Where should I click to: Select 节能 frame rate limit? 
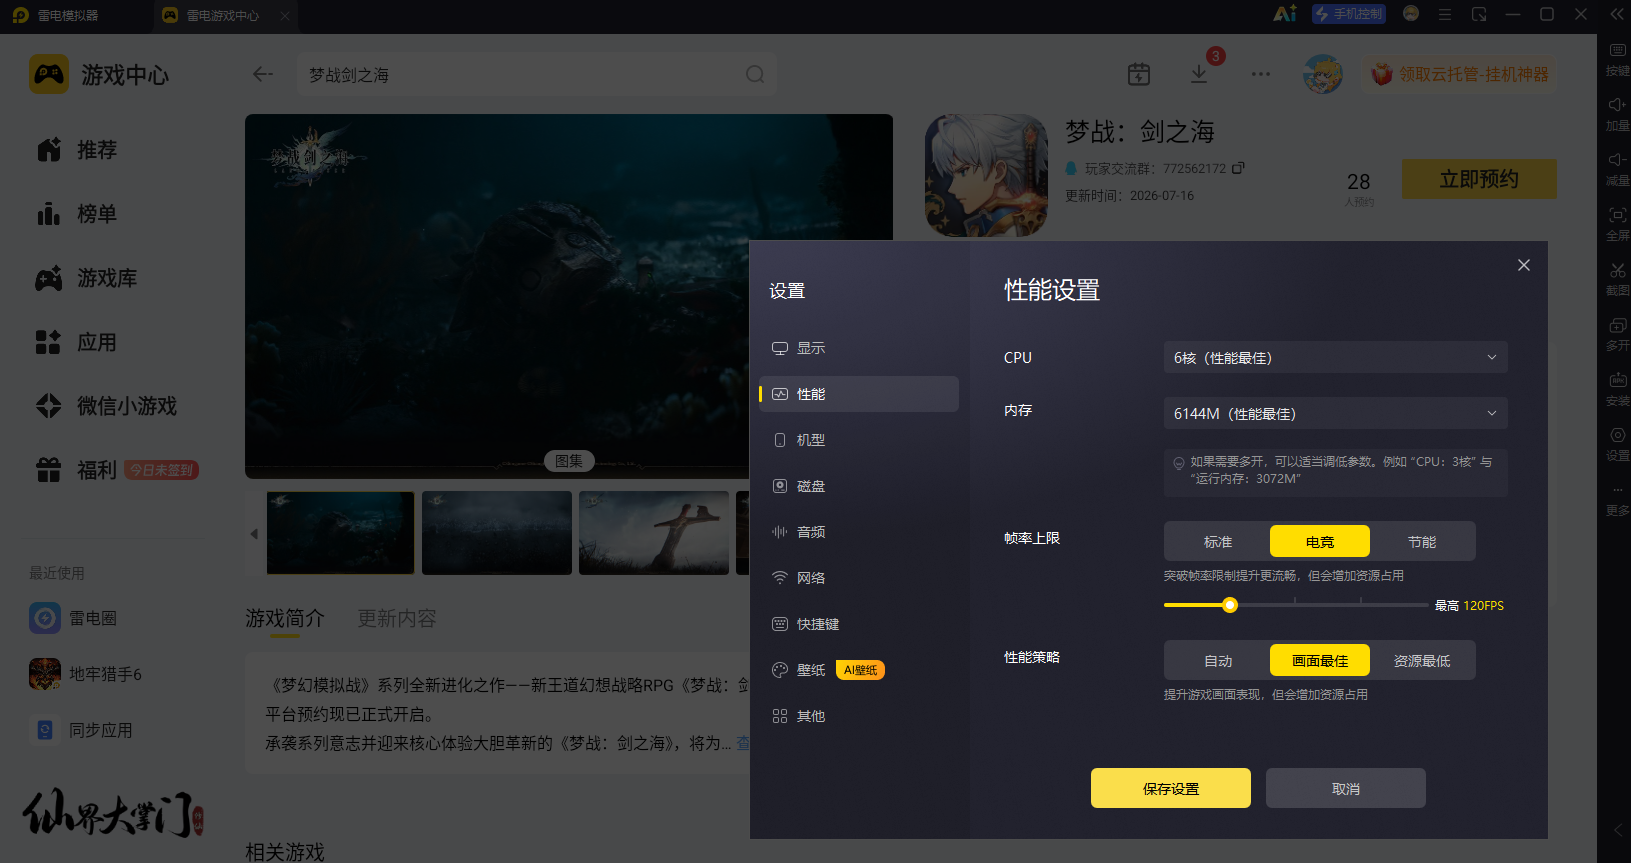pos(1422,541)
